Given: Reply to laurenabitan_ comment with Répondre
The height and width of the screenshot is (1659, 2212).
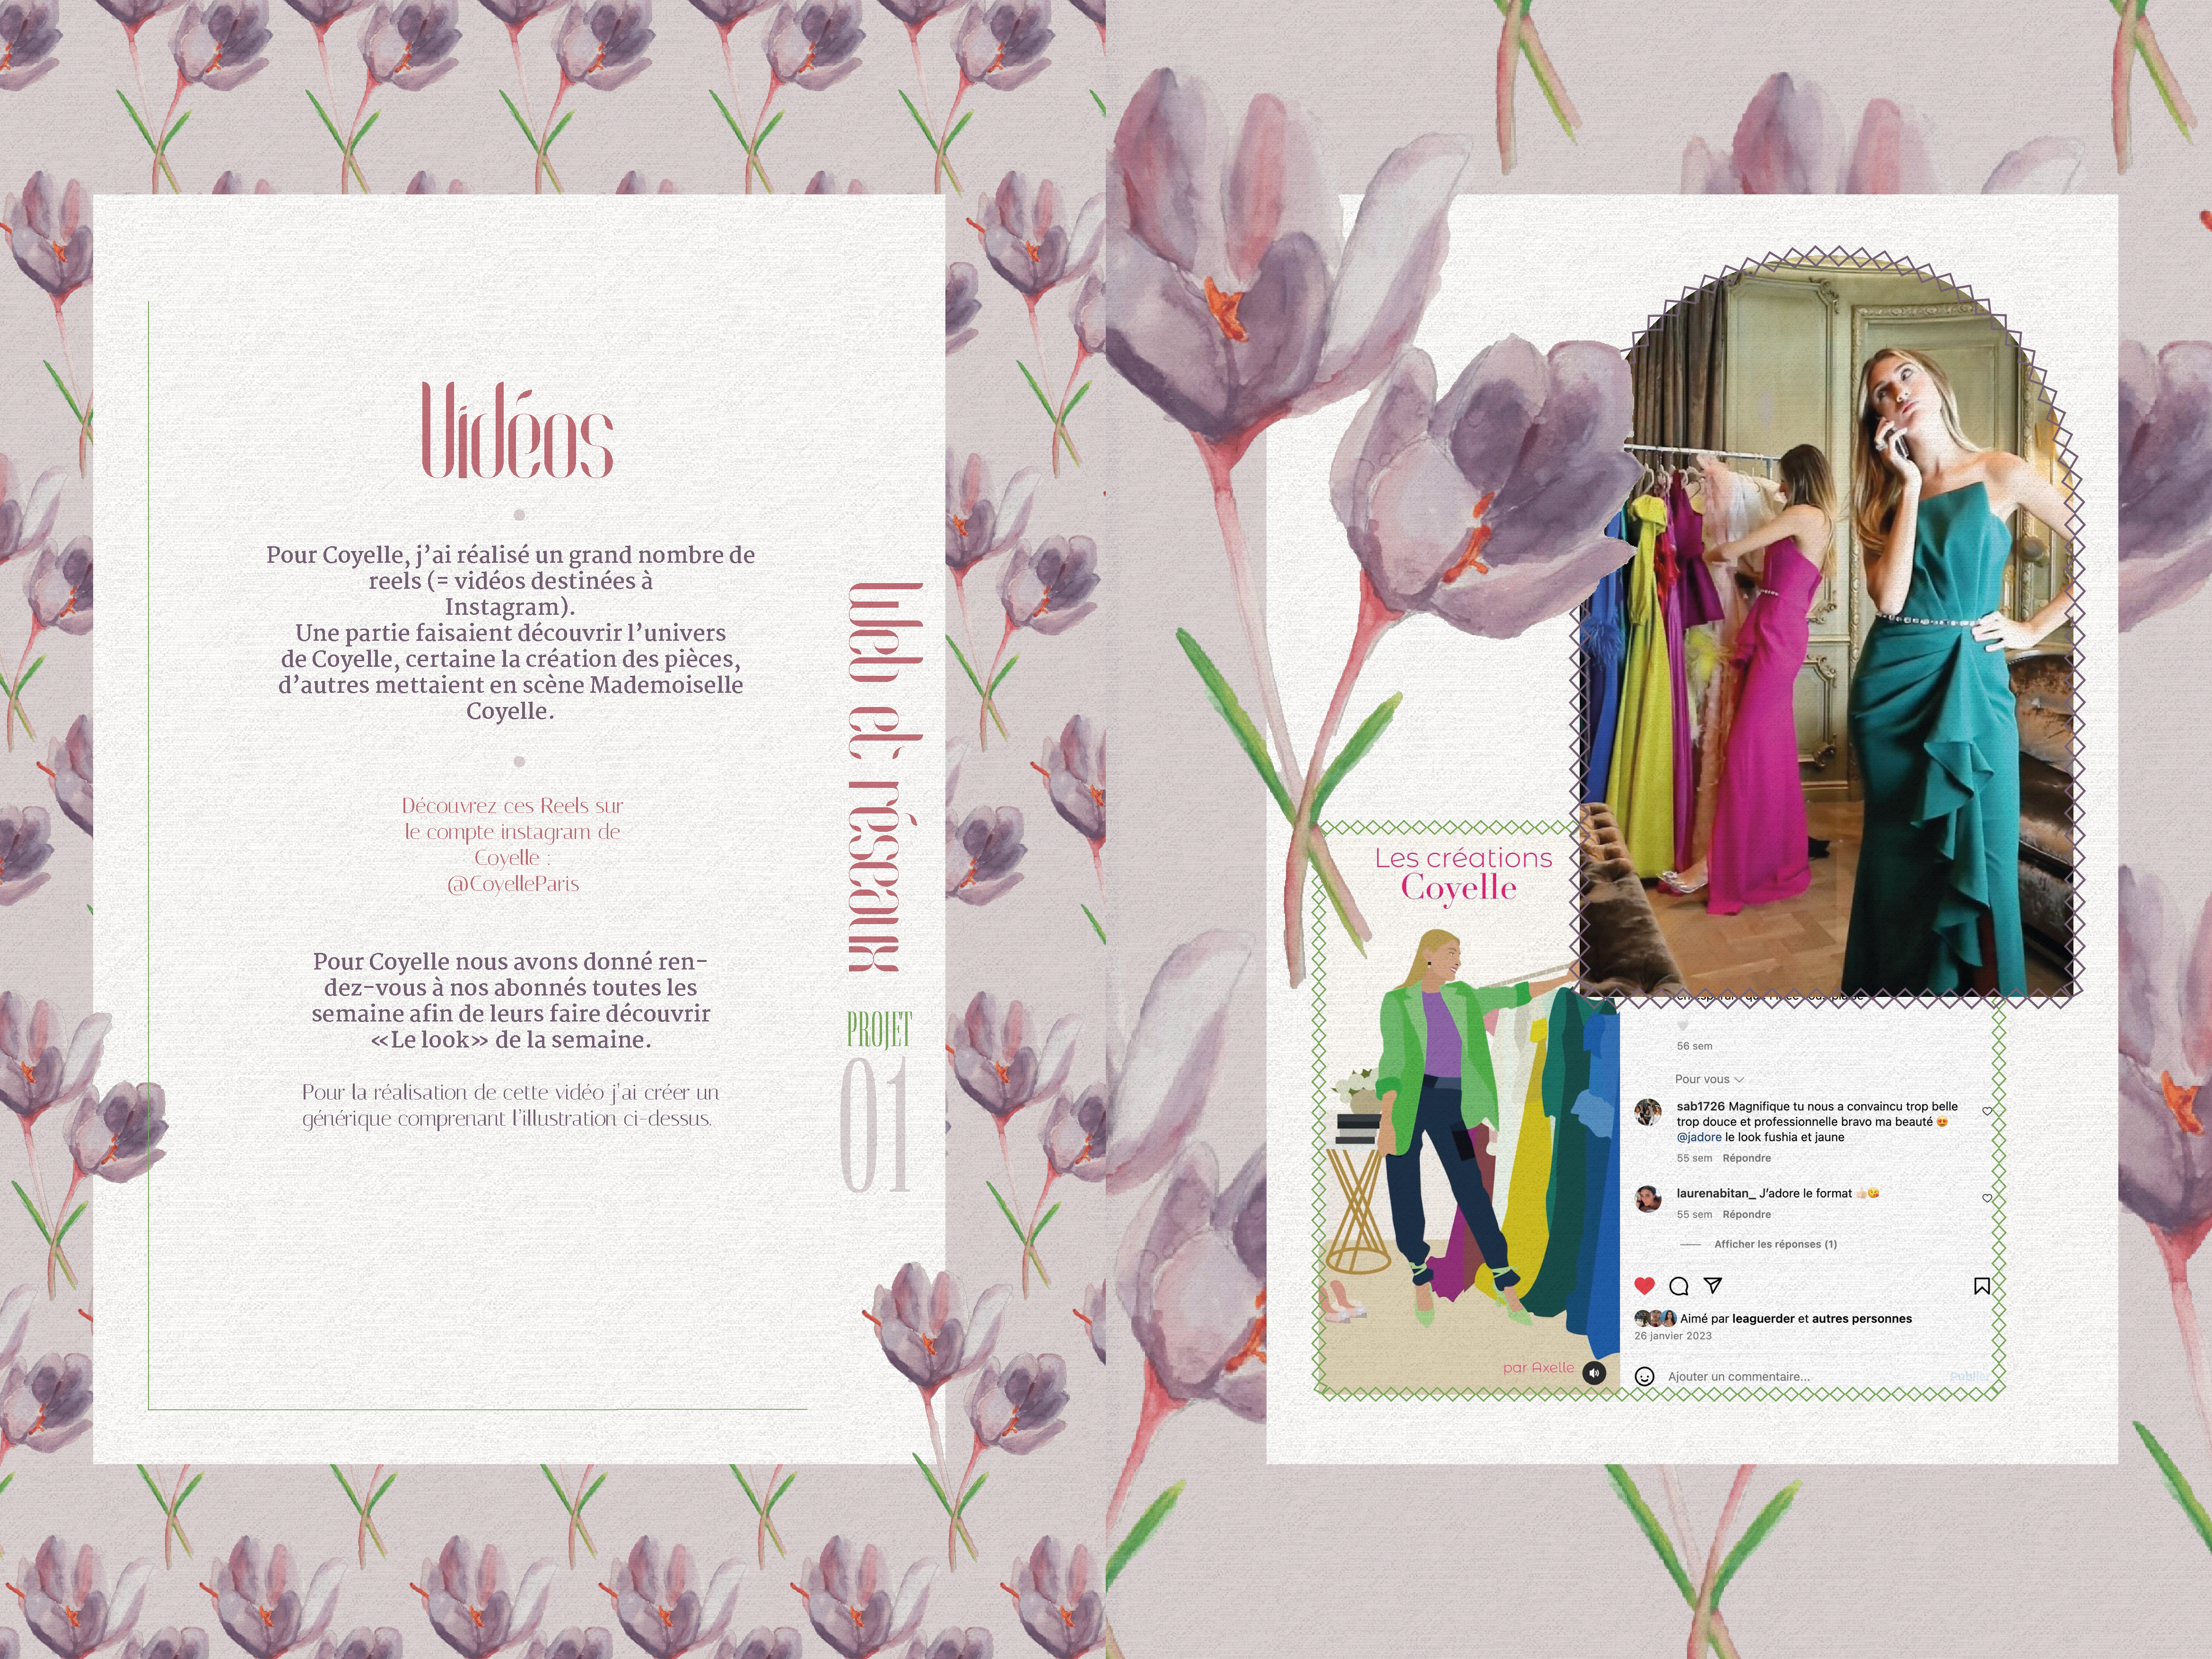Looking at the screenshot, I should click(1746, 1214).
